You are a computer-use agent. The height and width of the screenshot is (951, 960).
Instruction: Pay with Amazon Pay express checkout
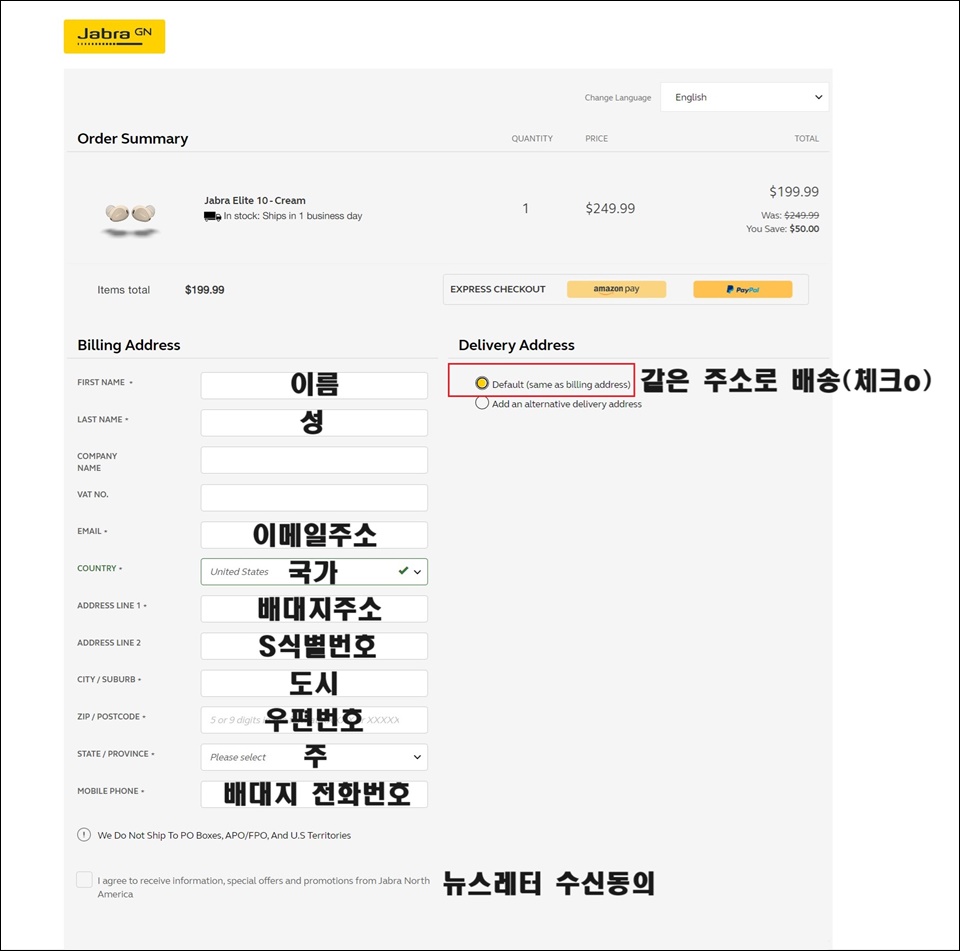tap(616, 289)
